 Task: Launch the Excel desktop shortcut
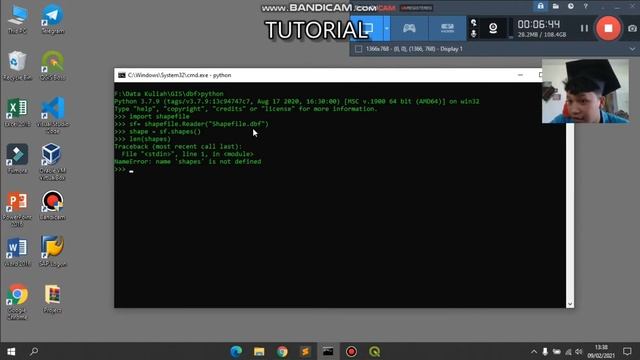(18, 112)
